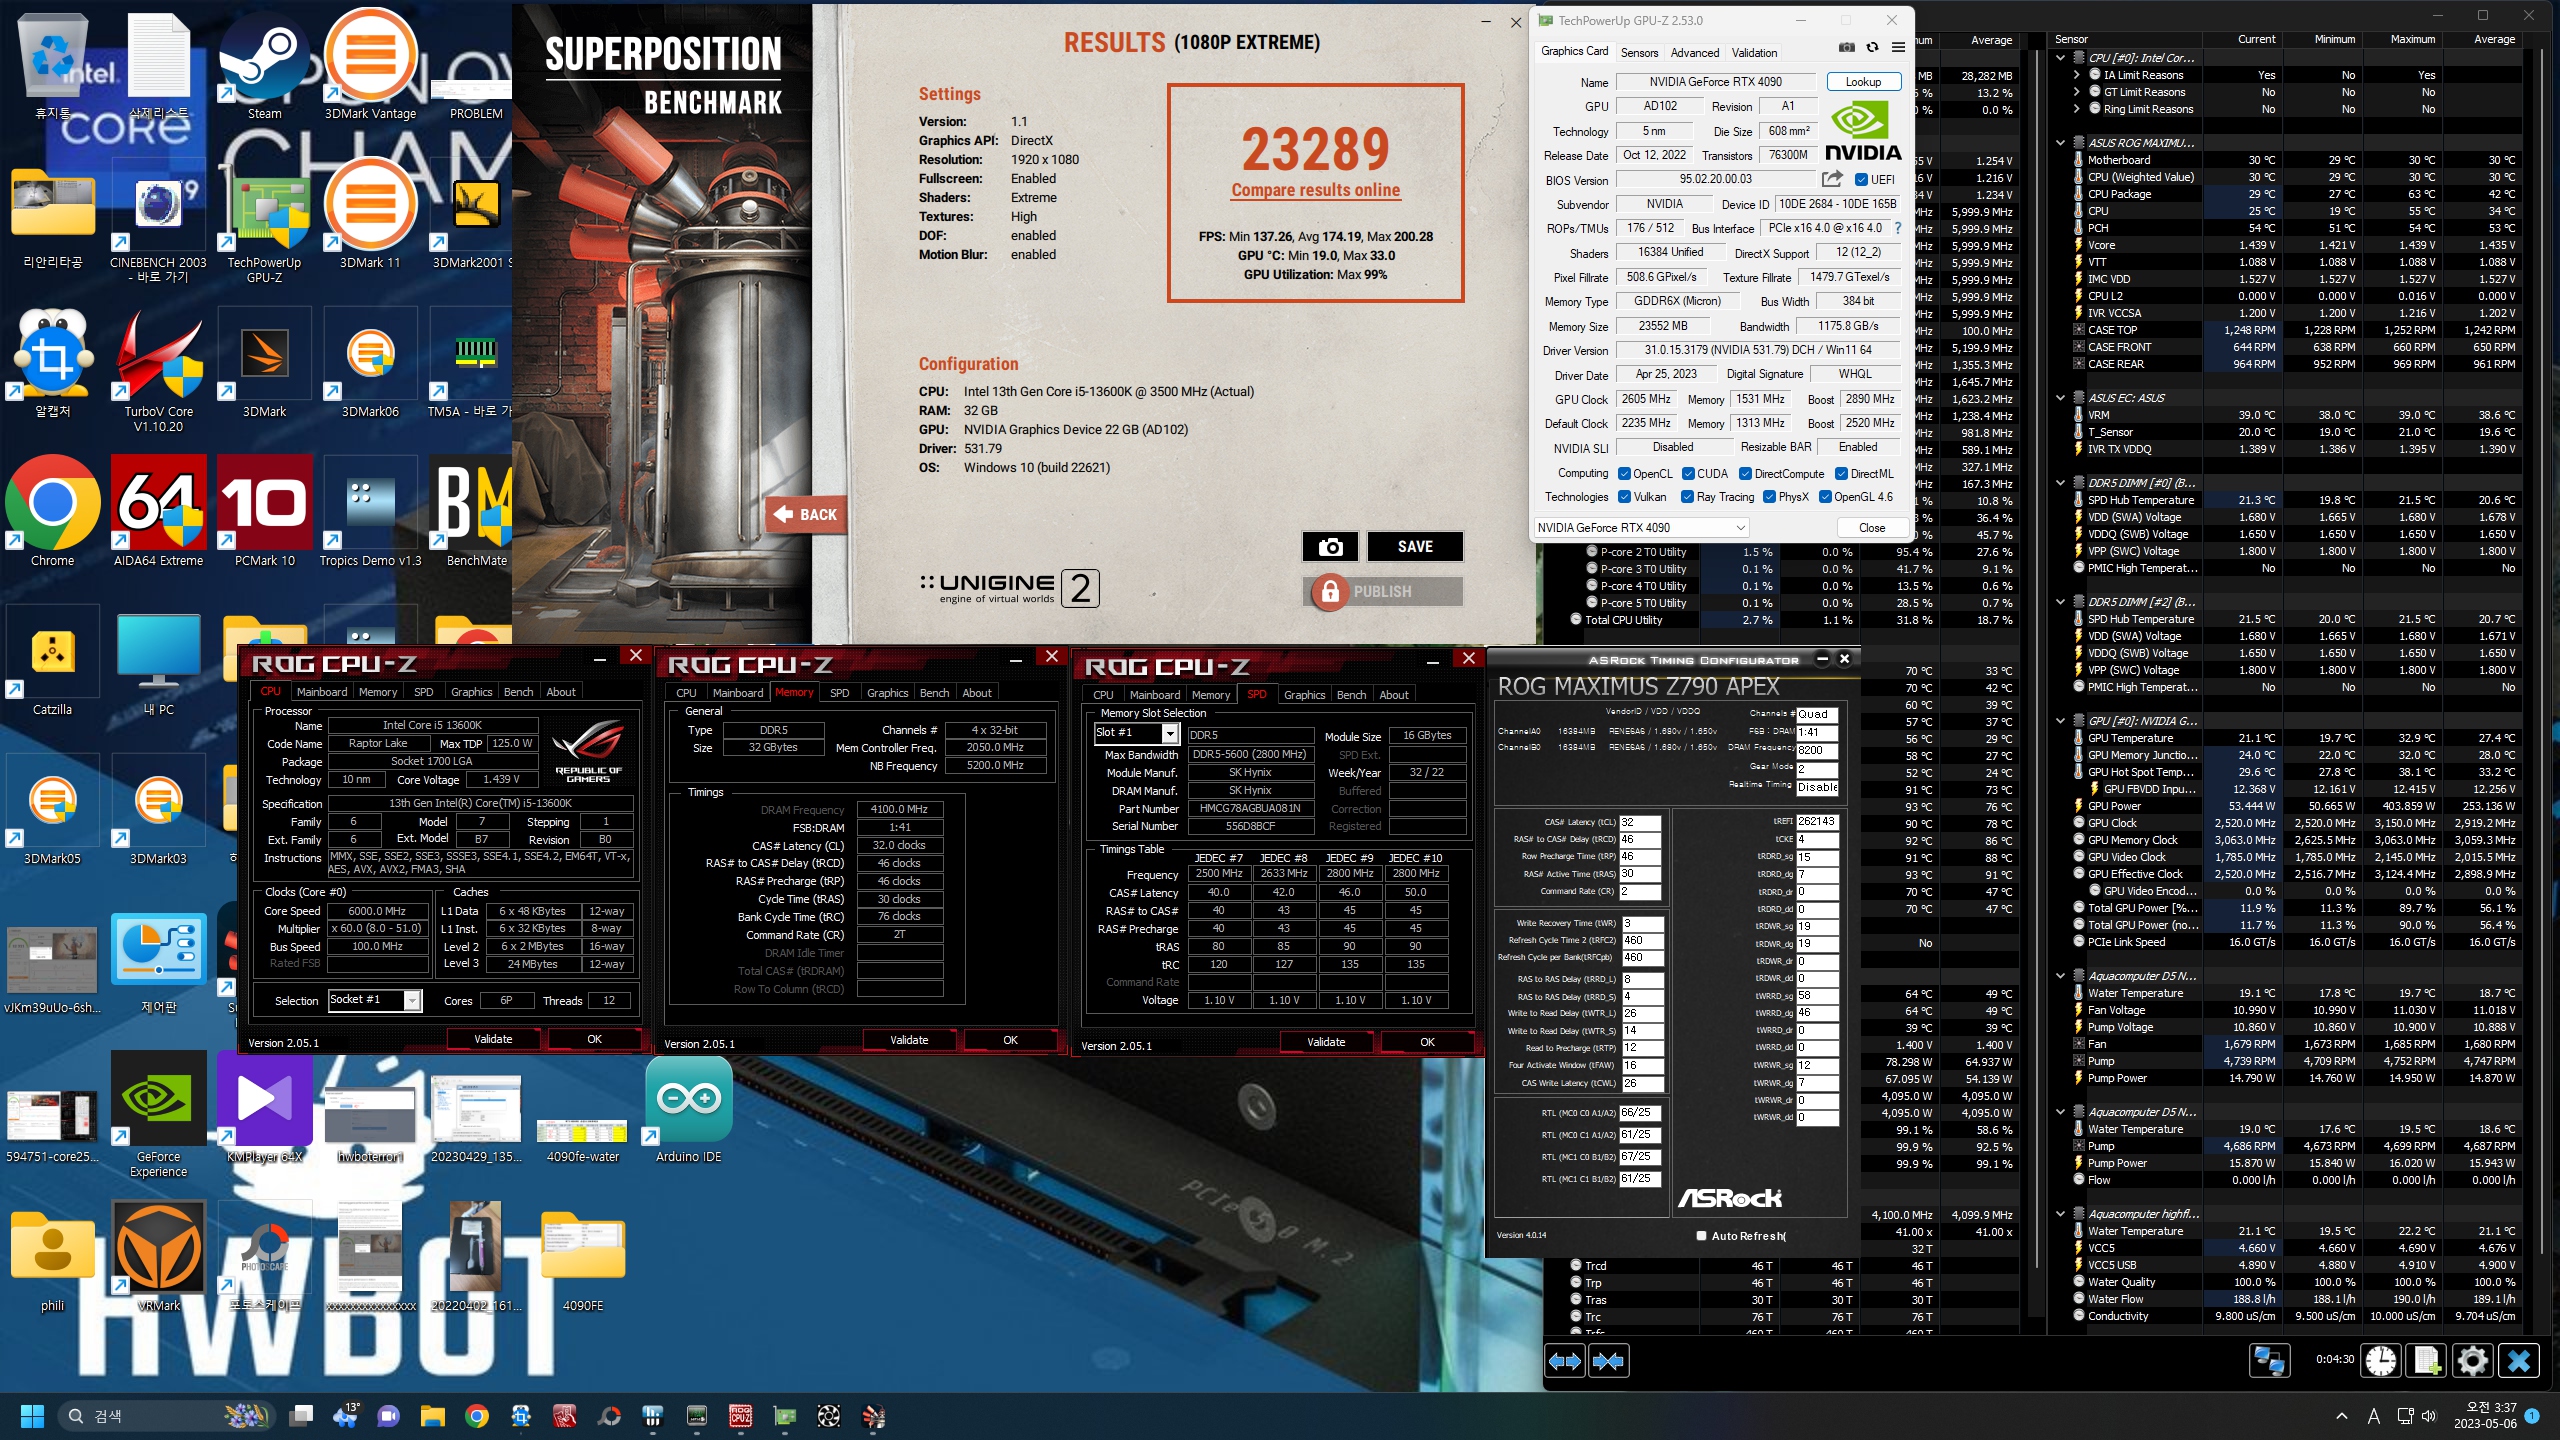This screenshot has width=2560, height=1440.
Task: Open TurboV Core desktop shortcut
Action: (158, 370)
